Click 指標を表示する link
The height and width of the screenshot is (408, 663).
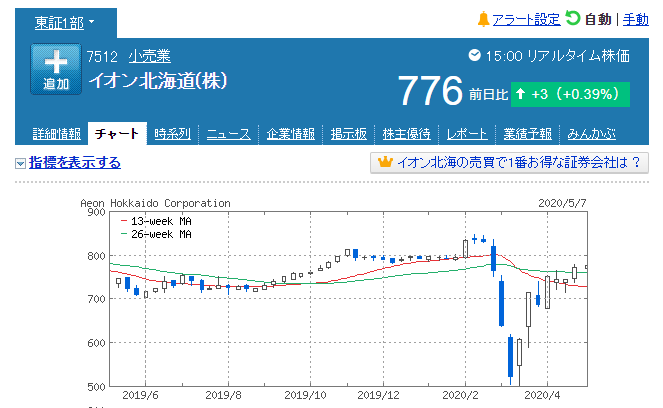click(x=75, y=163)
